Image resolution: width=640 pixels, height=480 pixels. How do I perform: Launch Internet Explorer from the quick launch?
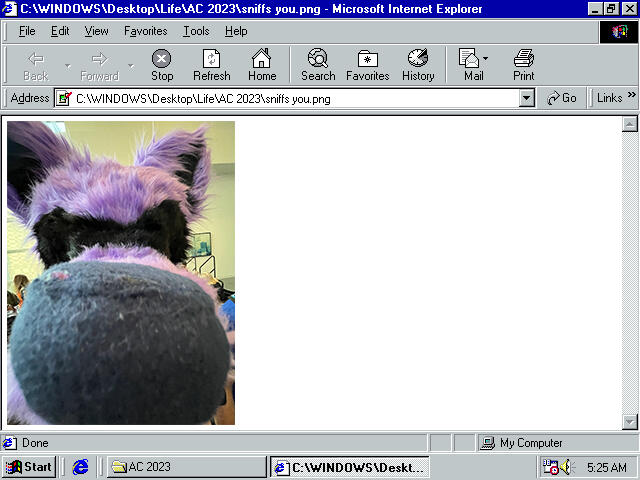click(81, 467)
